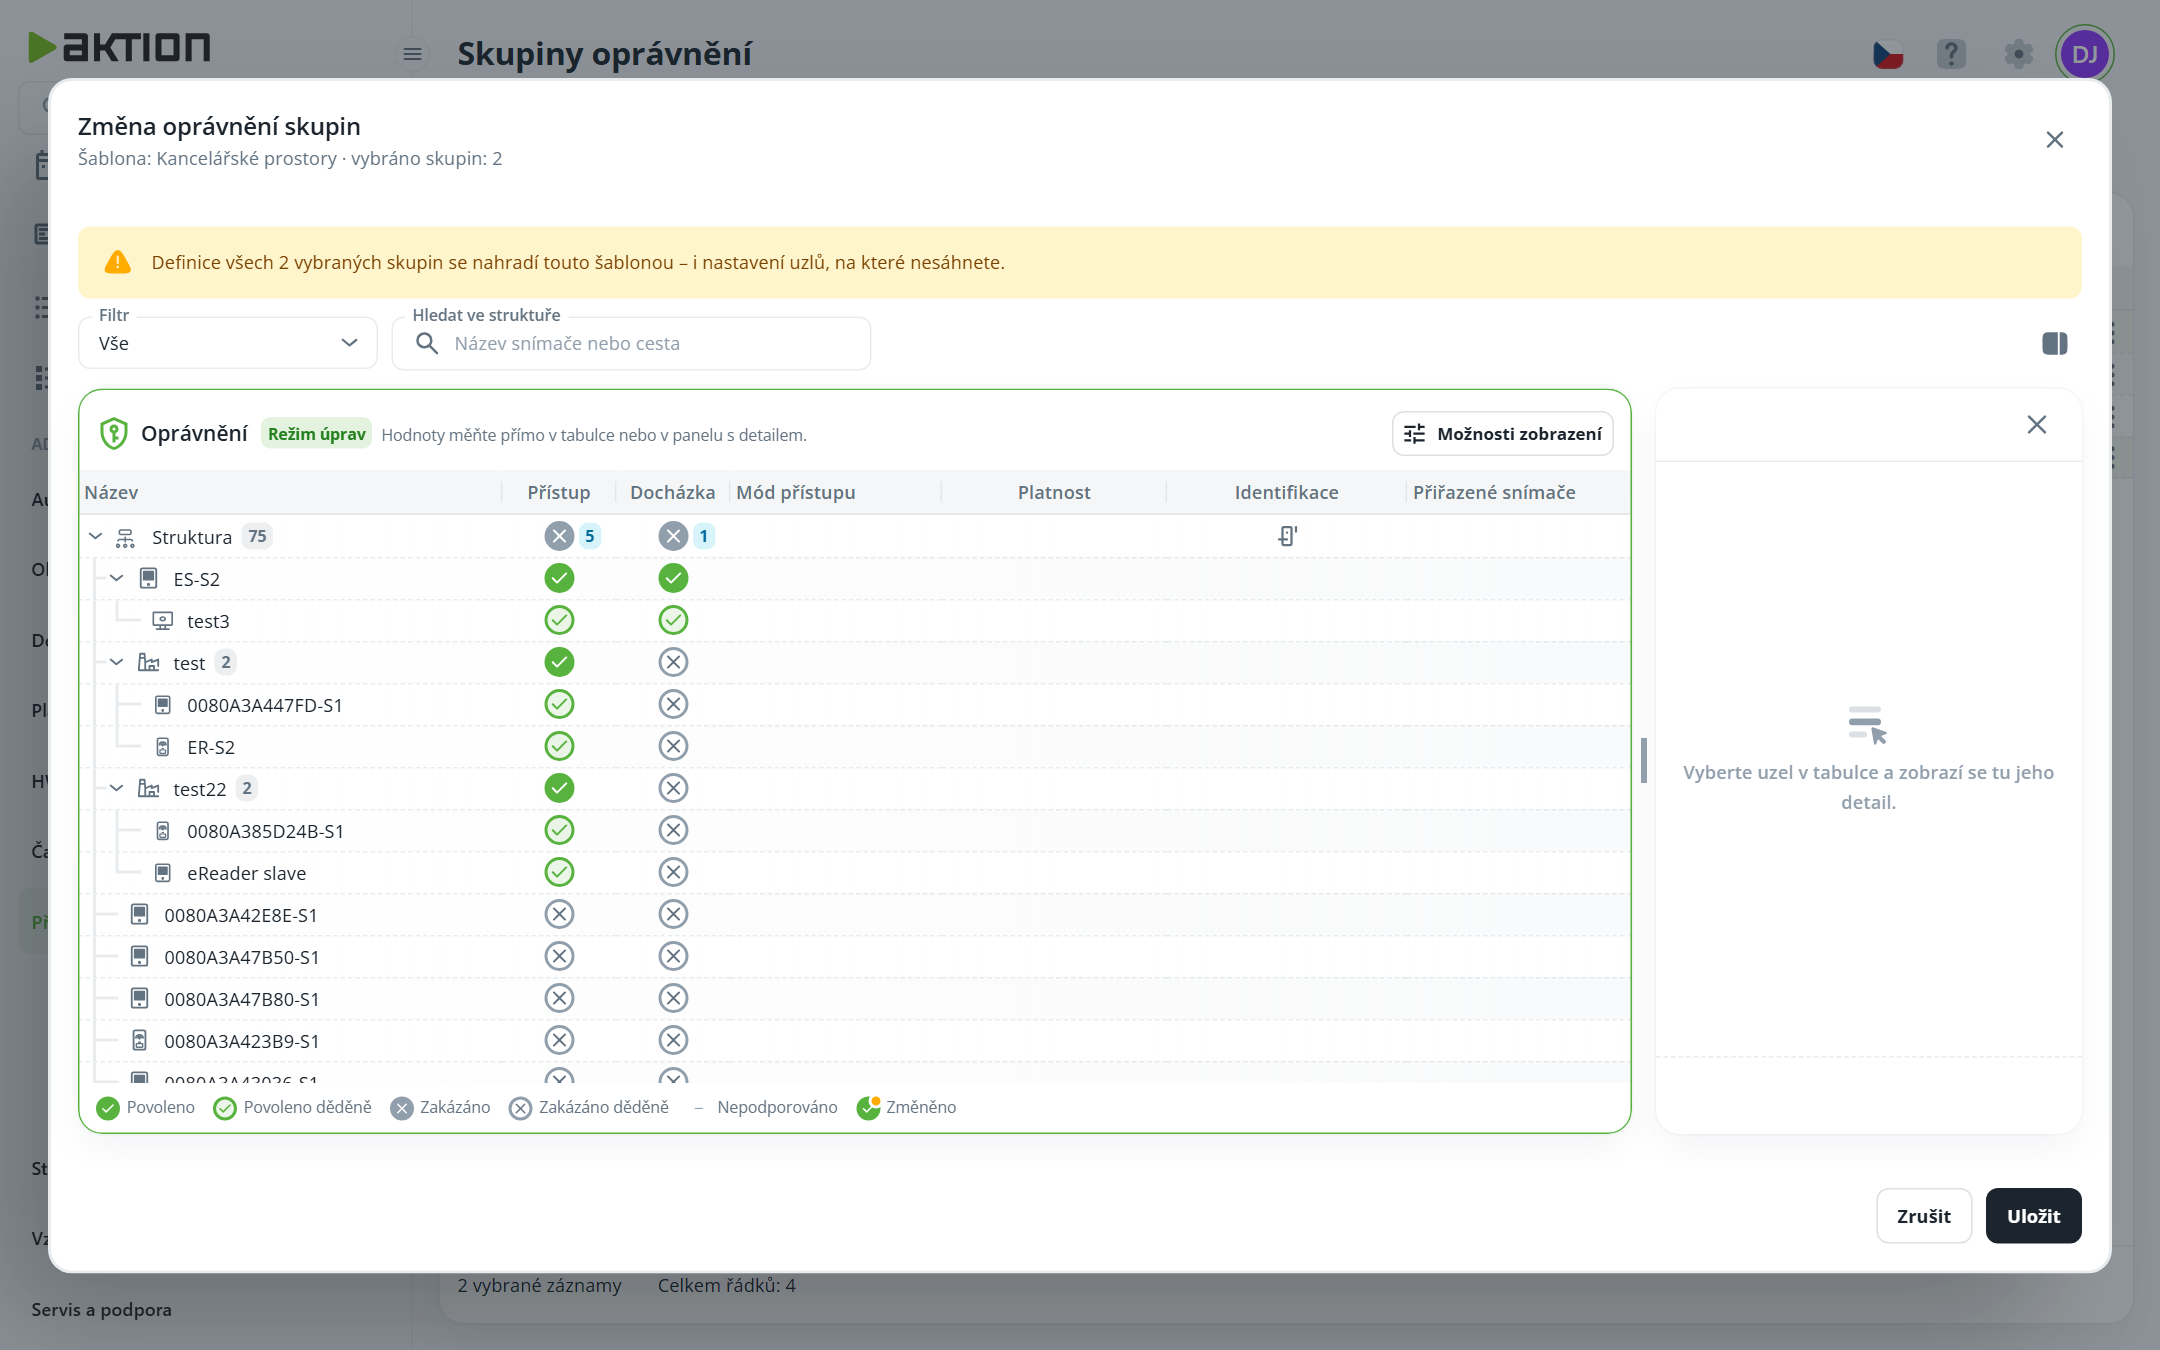This screenshot has height=1350, width=2160.
Task: Open Možnosti zobrazení display options
Action: tap(1502, 434)
